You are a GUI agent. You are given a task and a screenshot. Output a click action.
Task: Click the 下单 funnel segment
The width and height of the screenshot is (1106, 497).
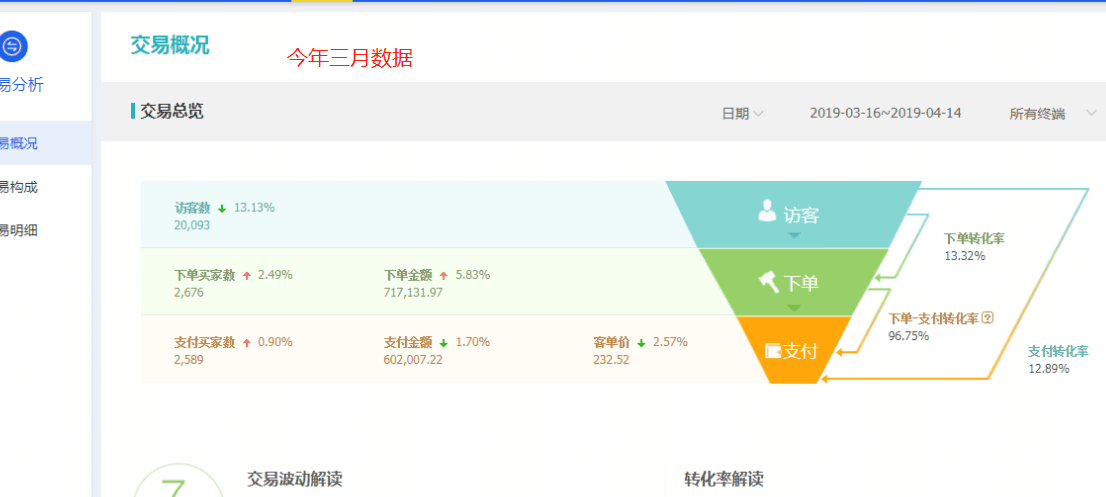tap(794, 282)
